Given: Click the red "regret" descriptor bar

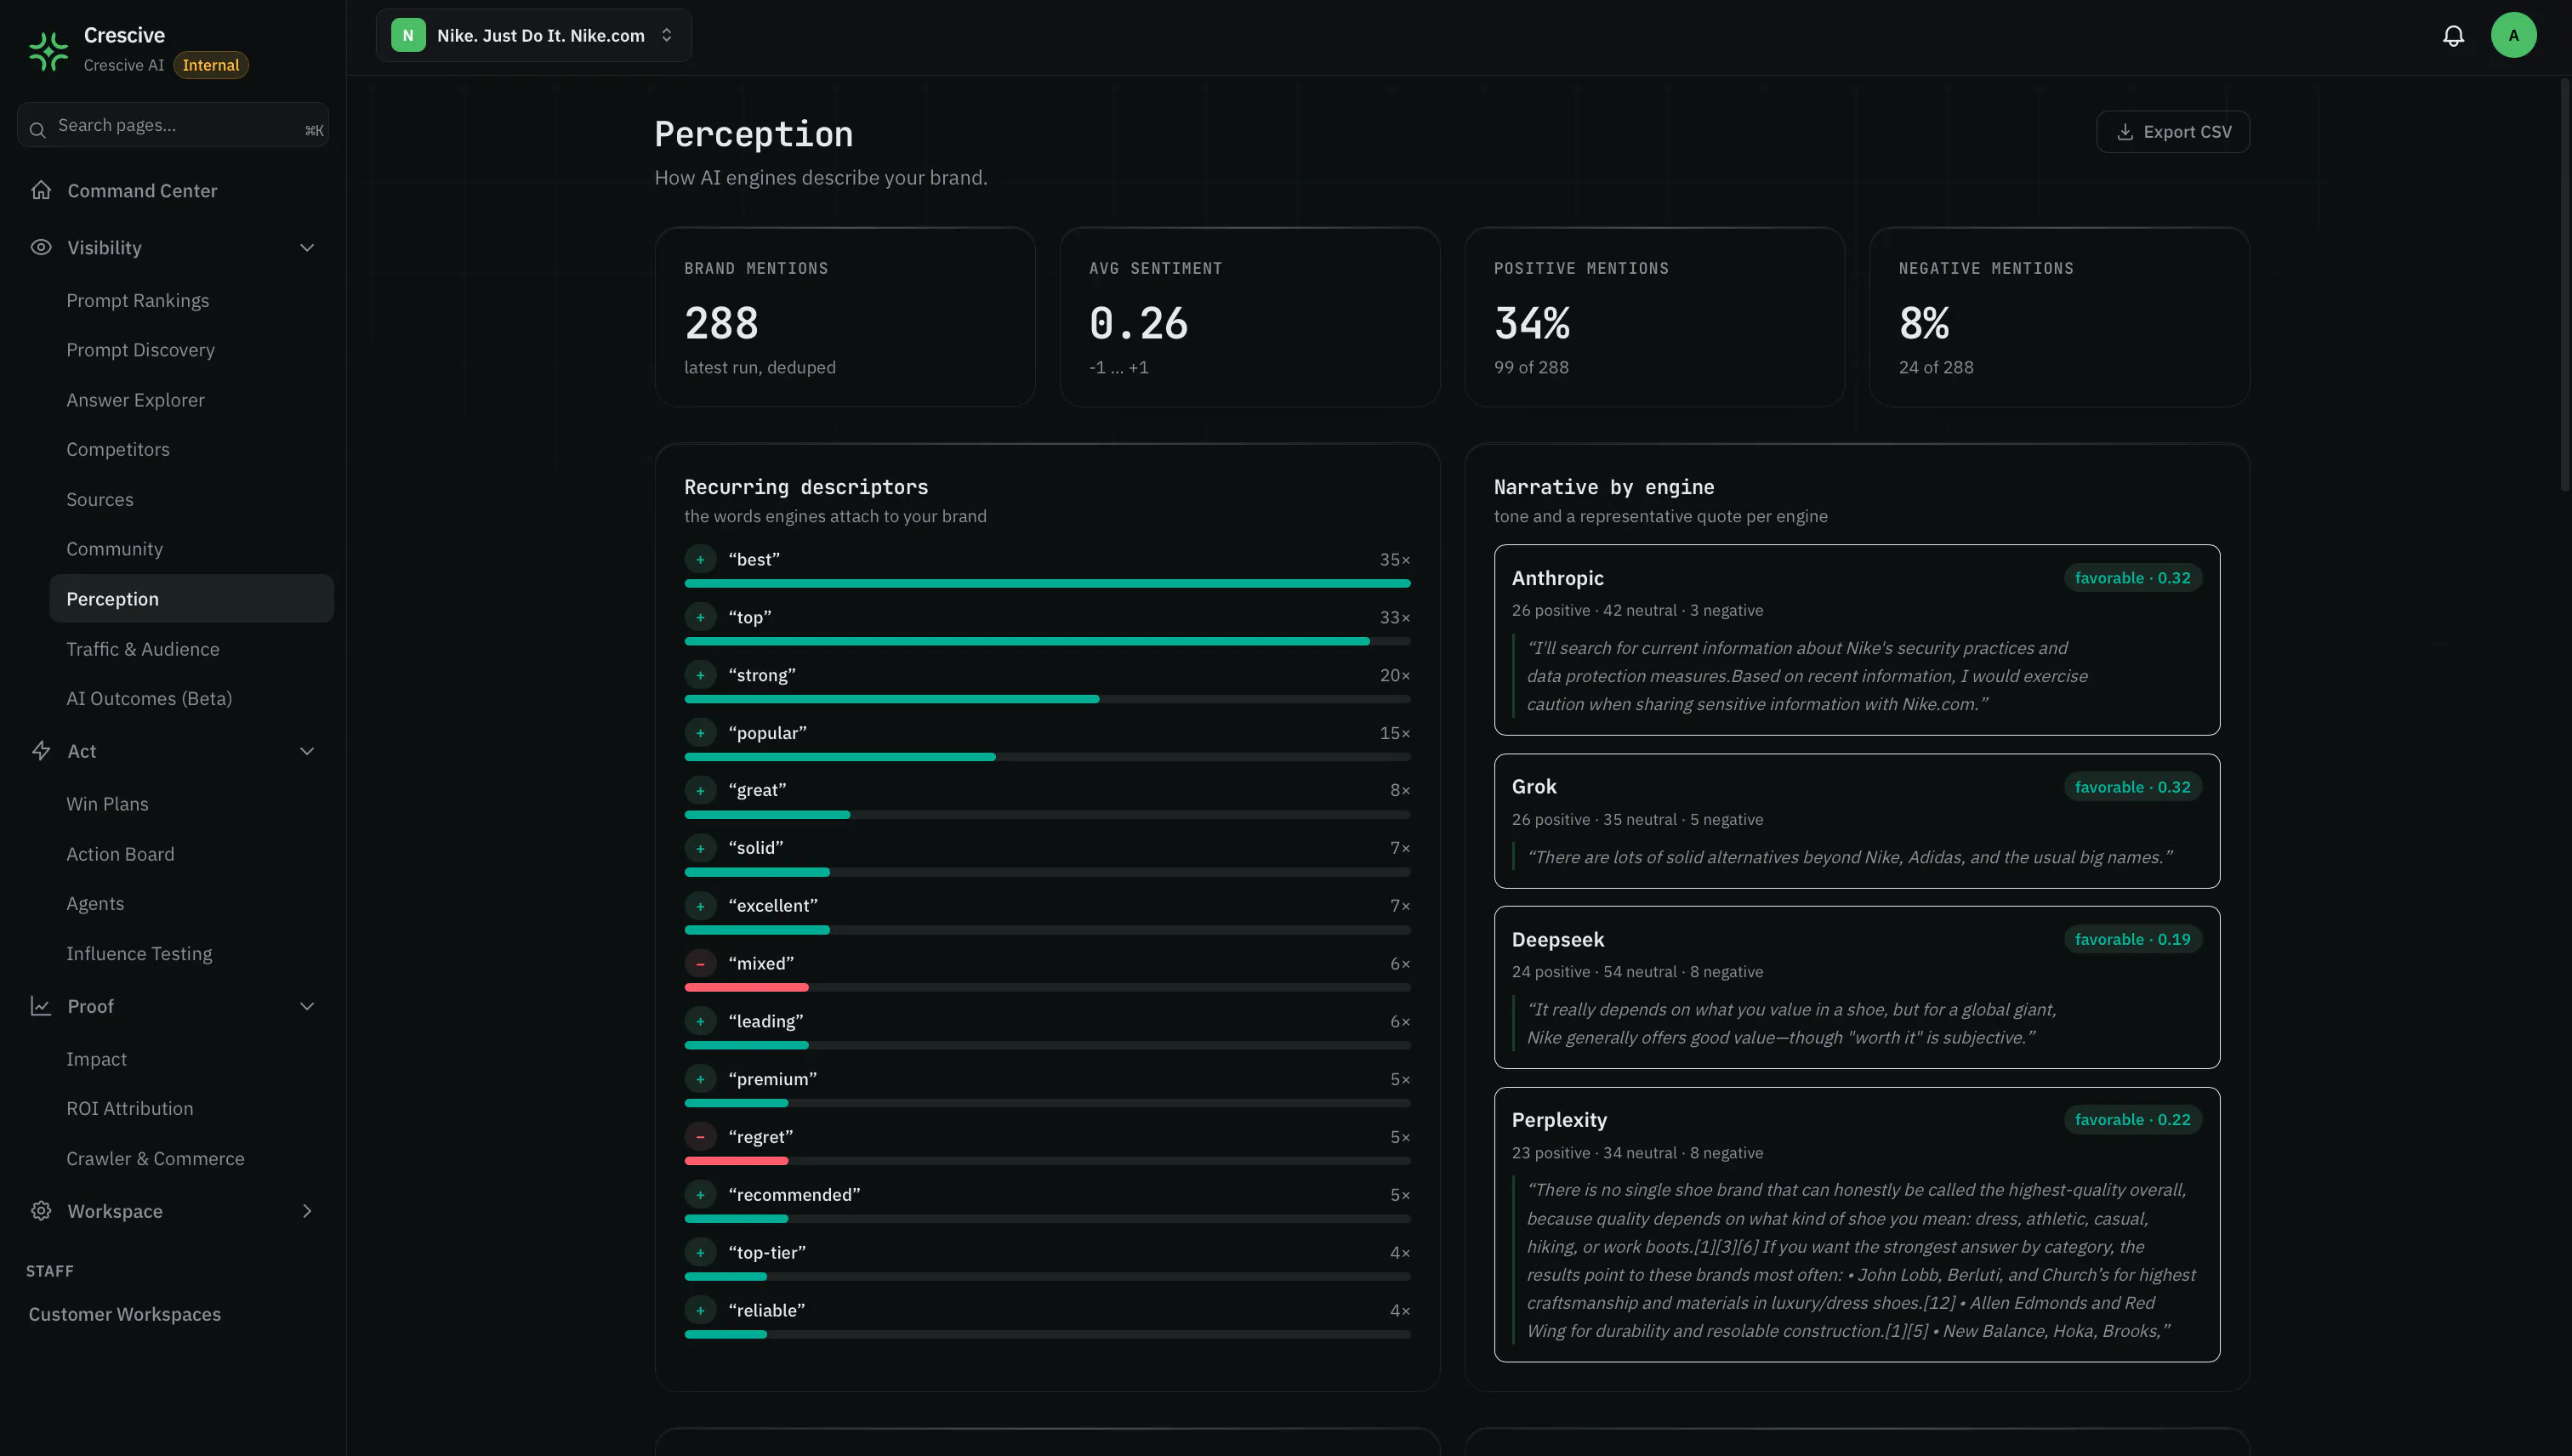Looking at the screenshot, I should coord(736,1160).
